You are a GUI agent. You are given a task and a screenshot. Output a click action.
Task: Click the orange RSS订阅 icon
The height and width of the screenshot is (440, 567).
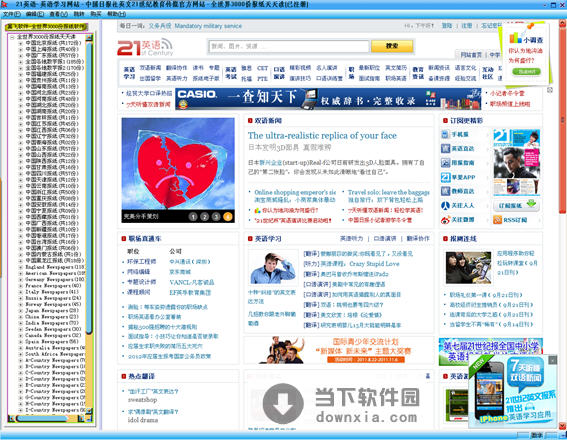tap(498, 219)
